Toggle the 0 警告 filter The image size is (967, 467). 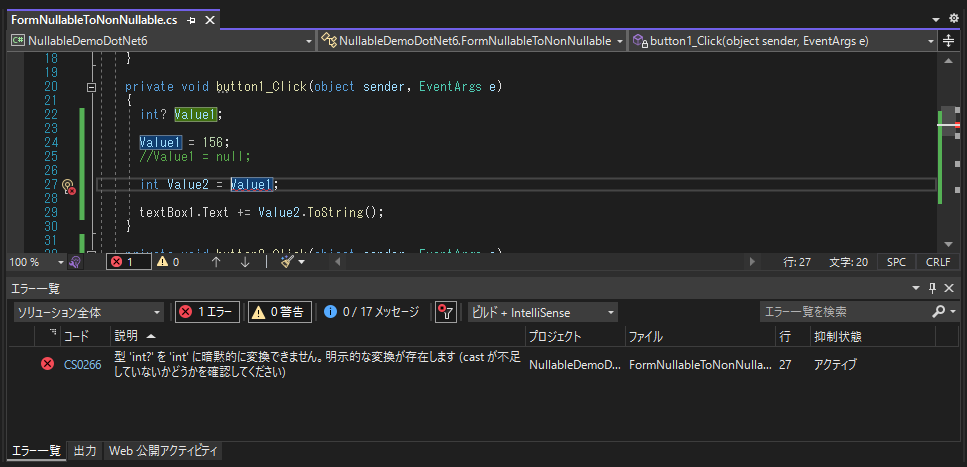279,312
